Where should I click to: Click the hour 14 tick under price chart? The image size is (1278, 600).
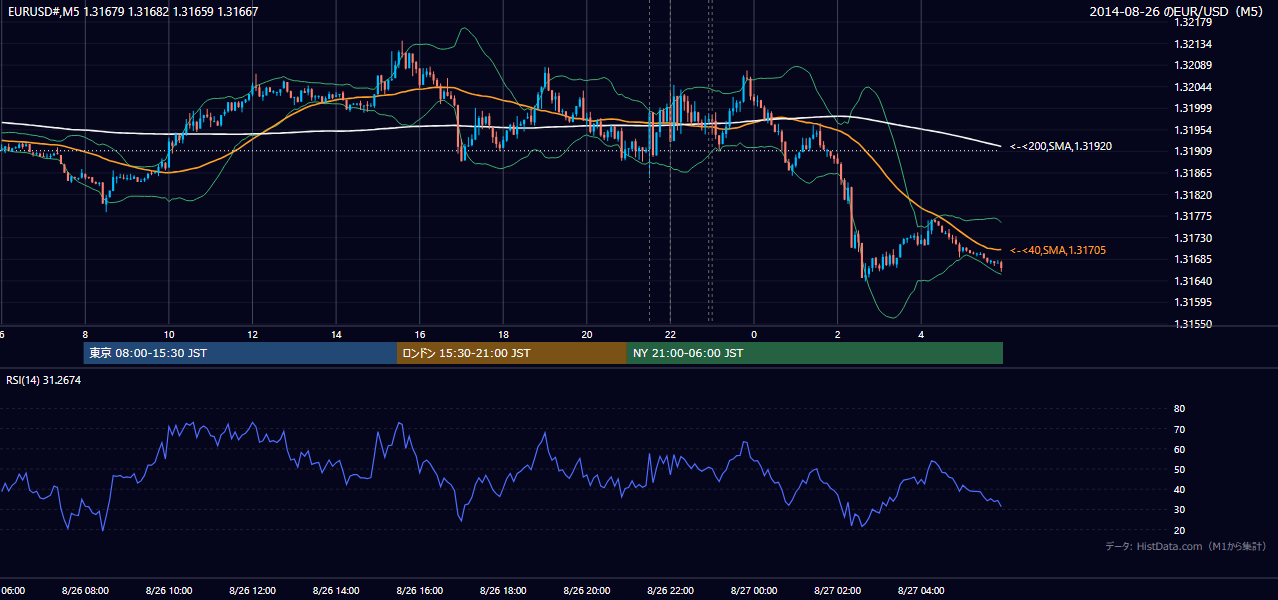336,335
